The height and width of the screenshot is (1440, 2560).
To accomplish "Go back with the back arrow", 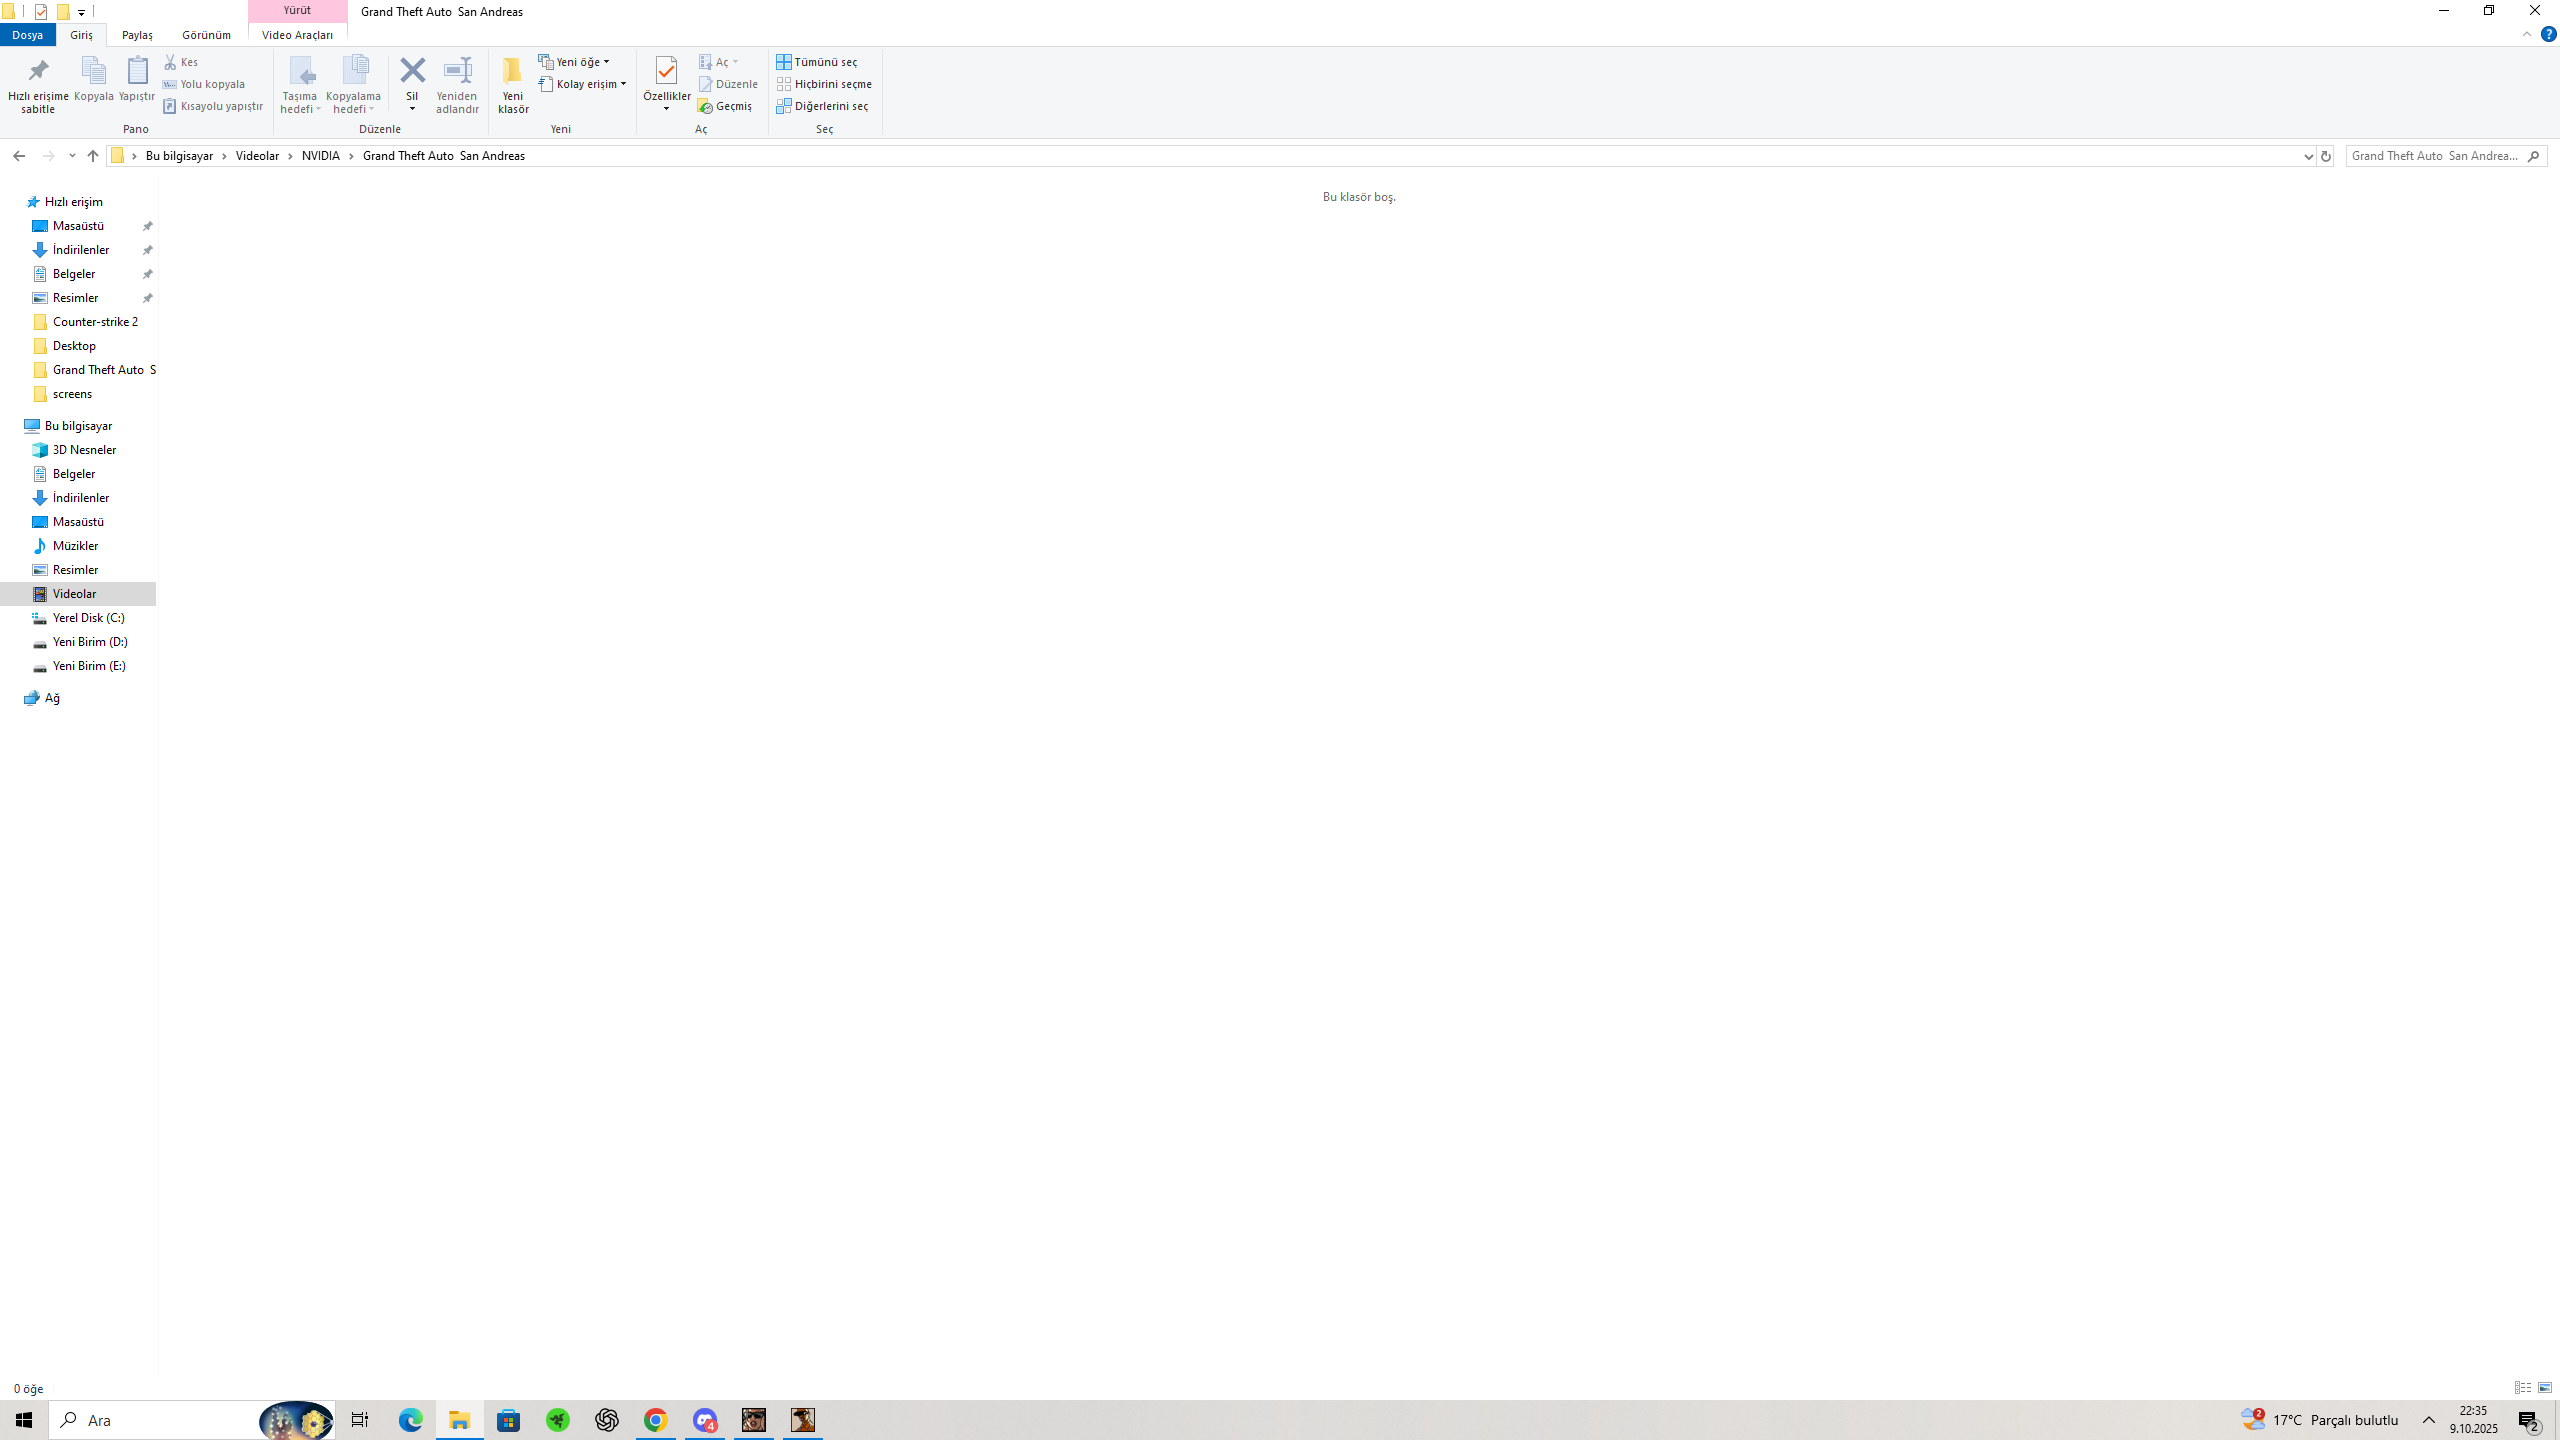I will click(x=19, y=156).
